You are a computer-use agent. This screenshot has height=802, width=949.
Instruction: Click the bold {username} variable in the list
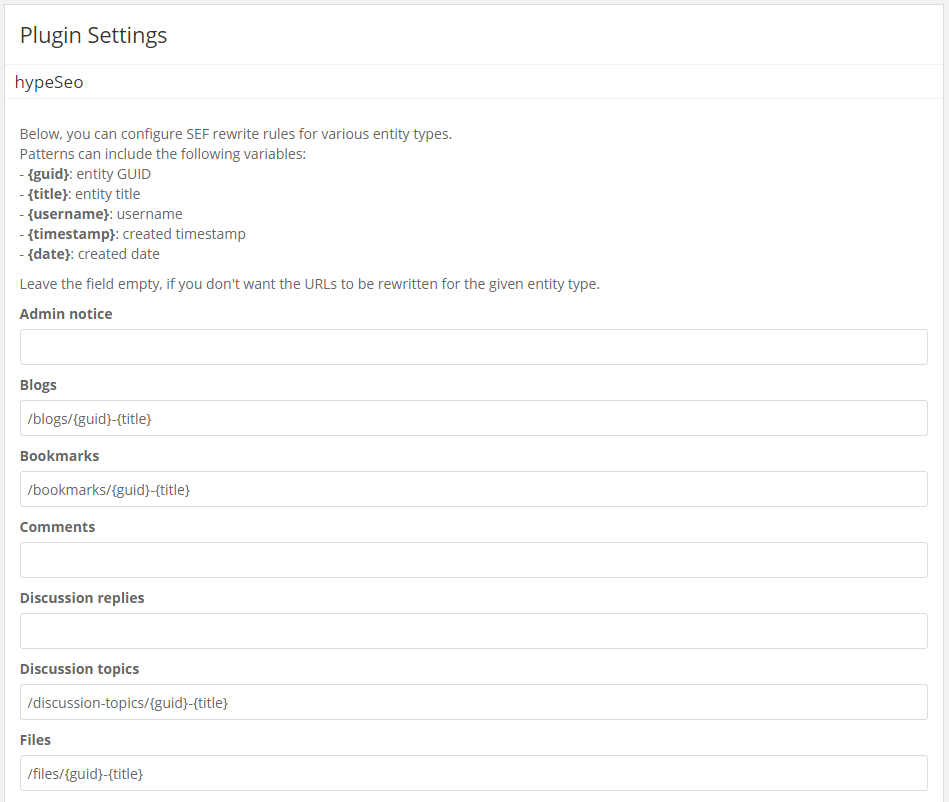tap(68, 214)
